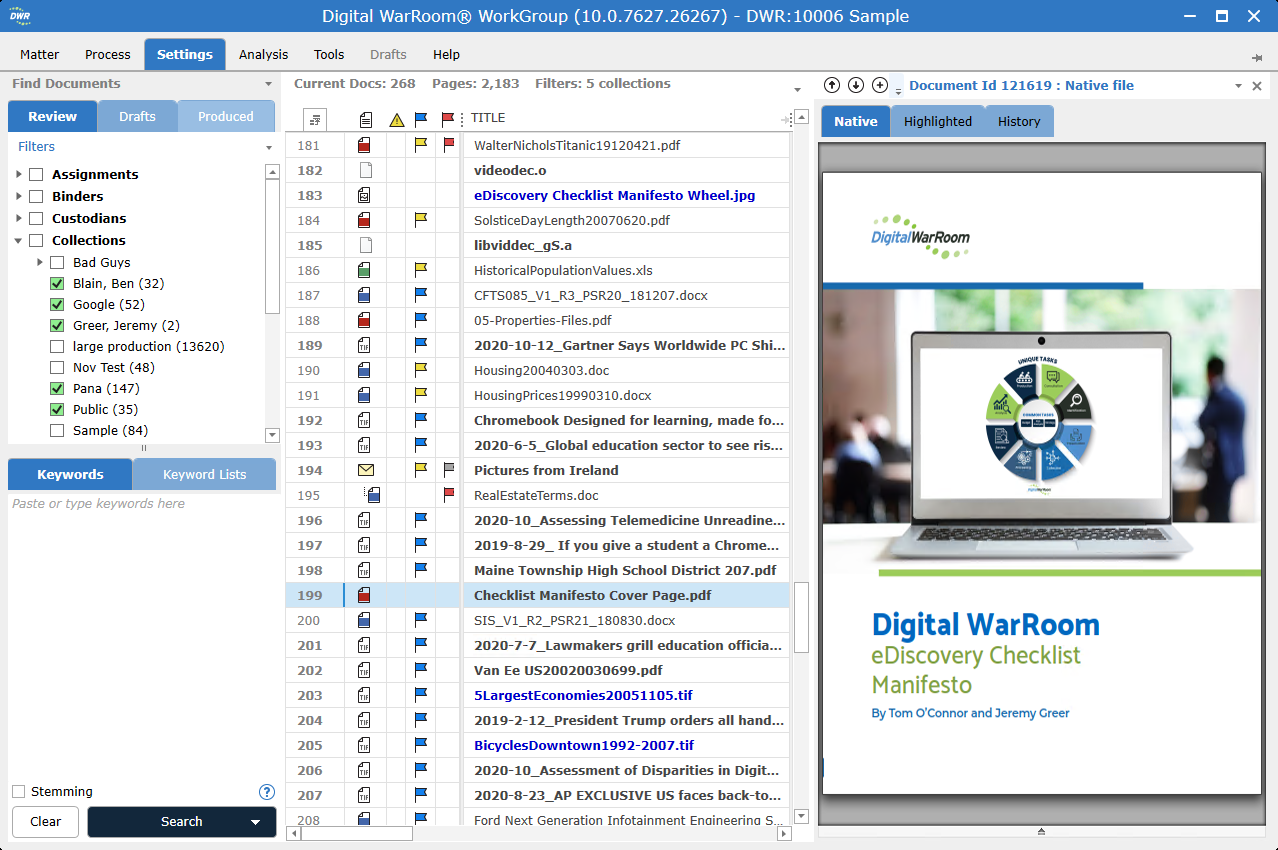Click the help question mark icon near Stemming
Image resolution: width=1278 pixels, height=850 pixels.
pos(266,792)
